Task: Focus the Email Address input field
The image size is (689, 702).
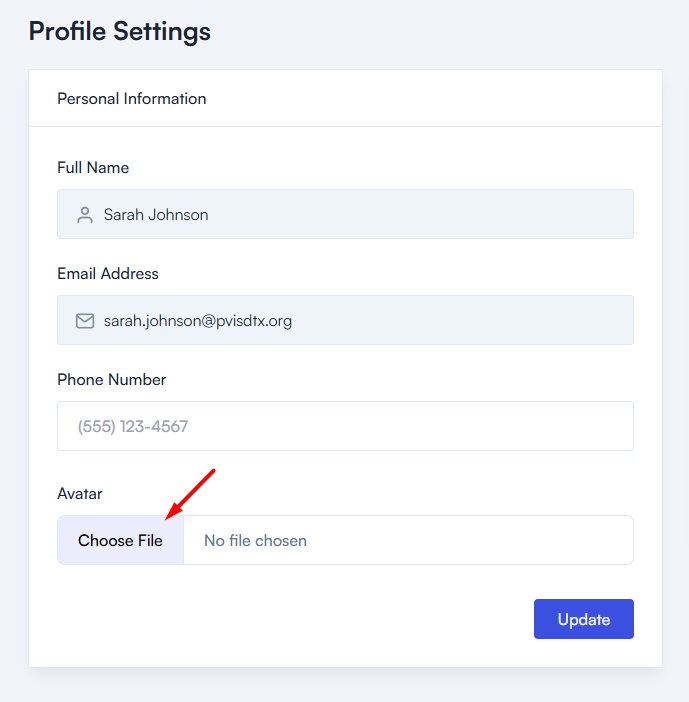Action: pos(400,321)
